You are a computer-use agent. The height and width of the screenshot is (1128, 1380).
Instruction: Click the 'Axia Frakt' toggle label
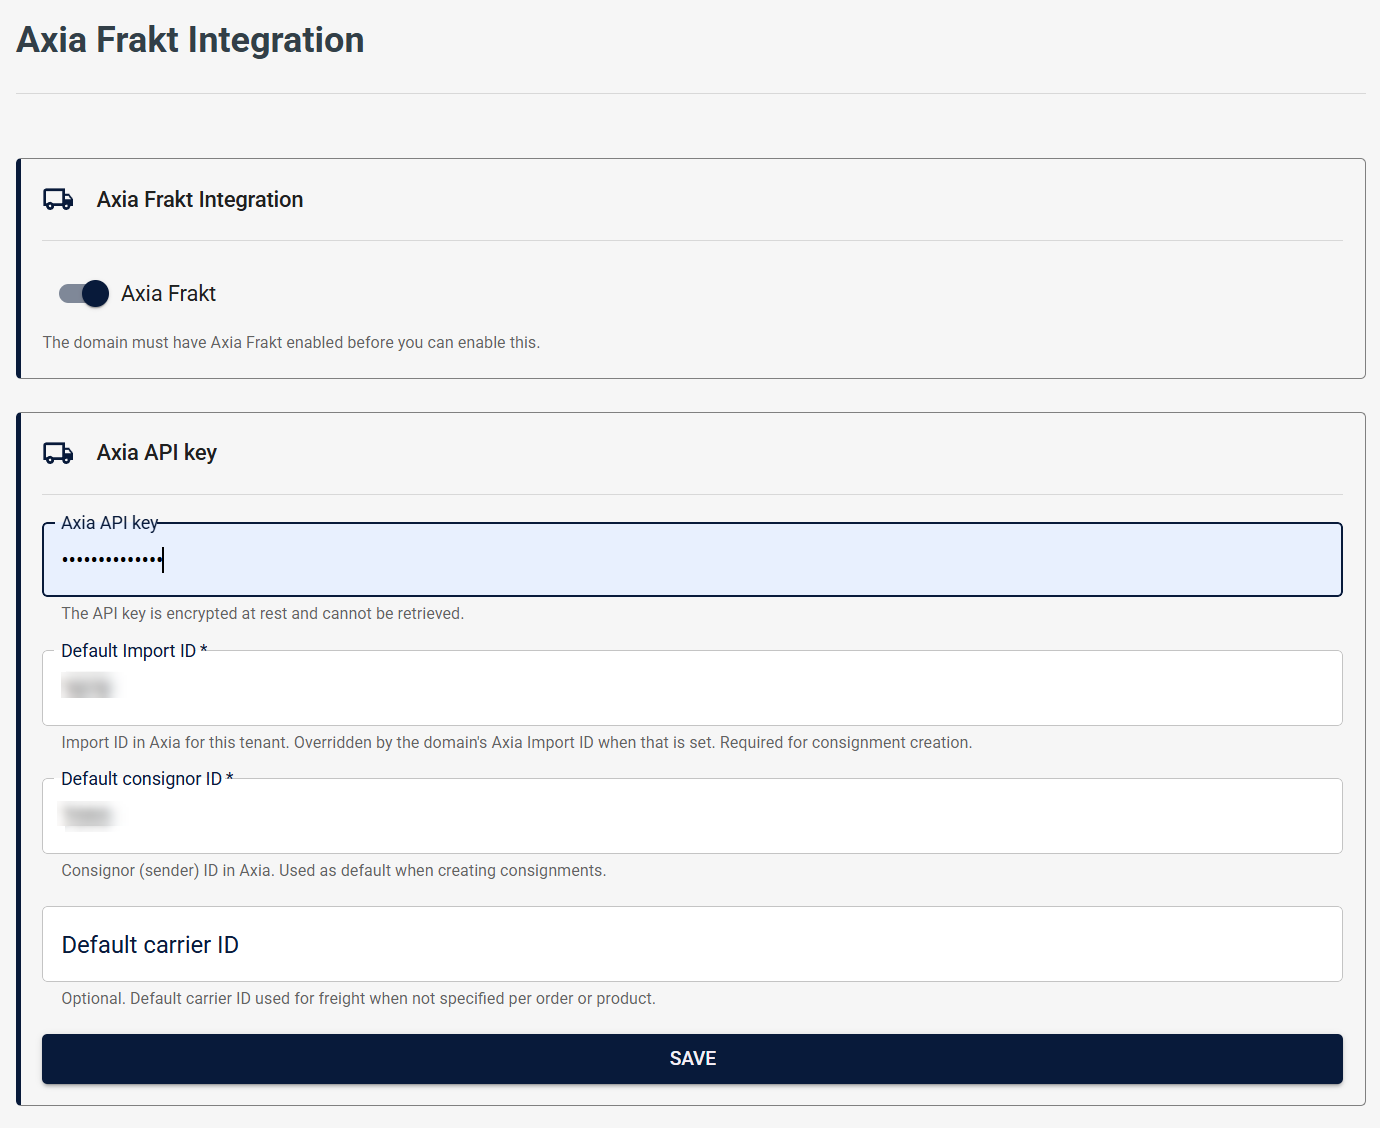[169, 293]
